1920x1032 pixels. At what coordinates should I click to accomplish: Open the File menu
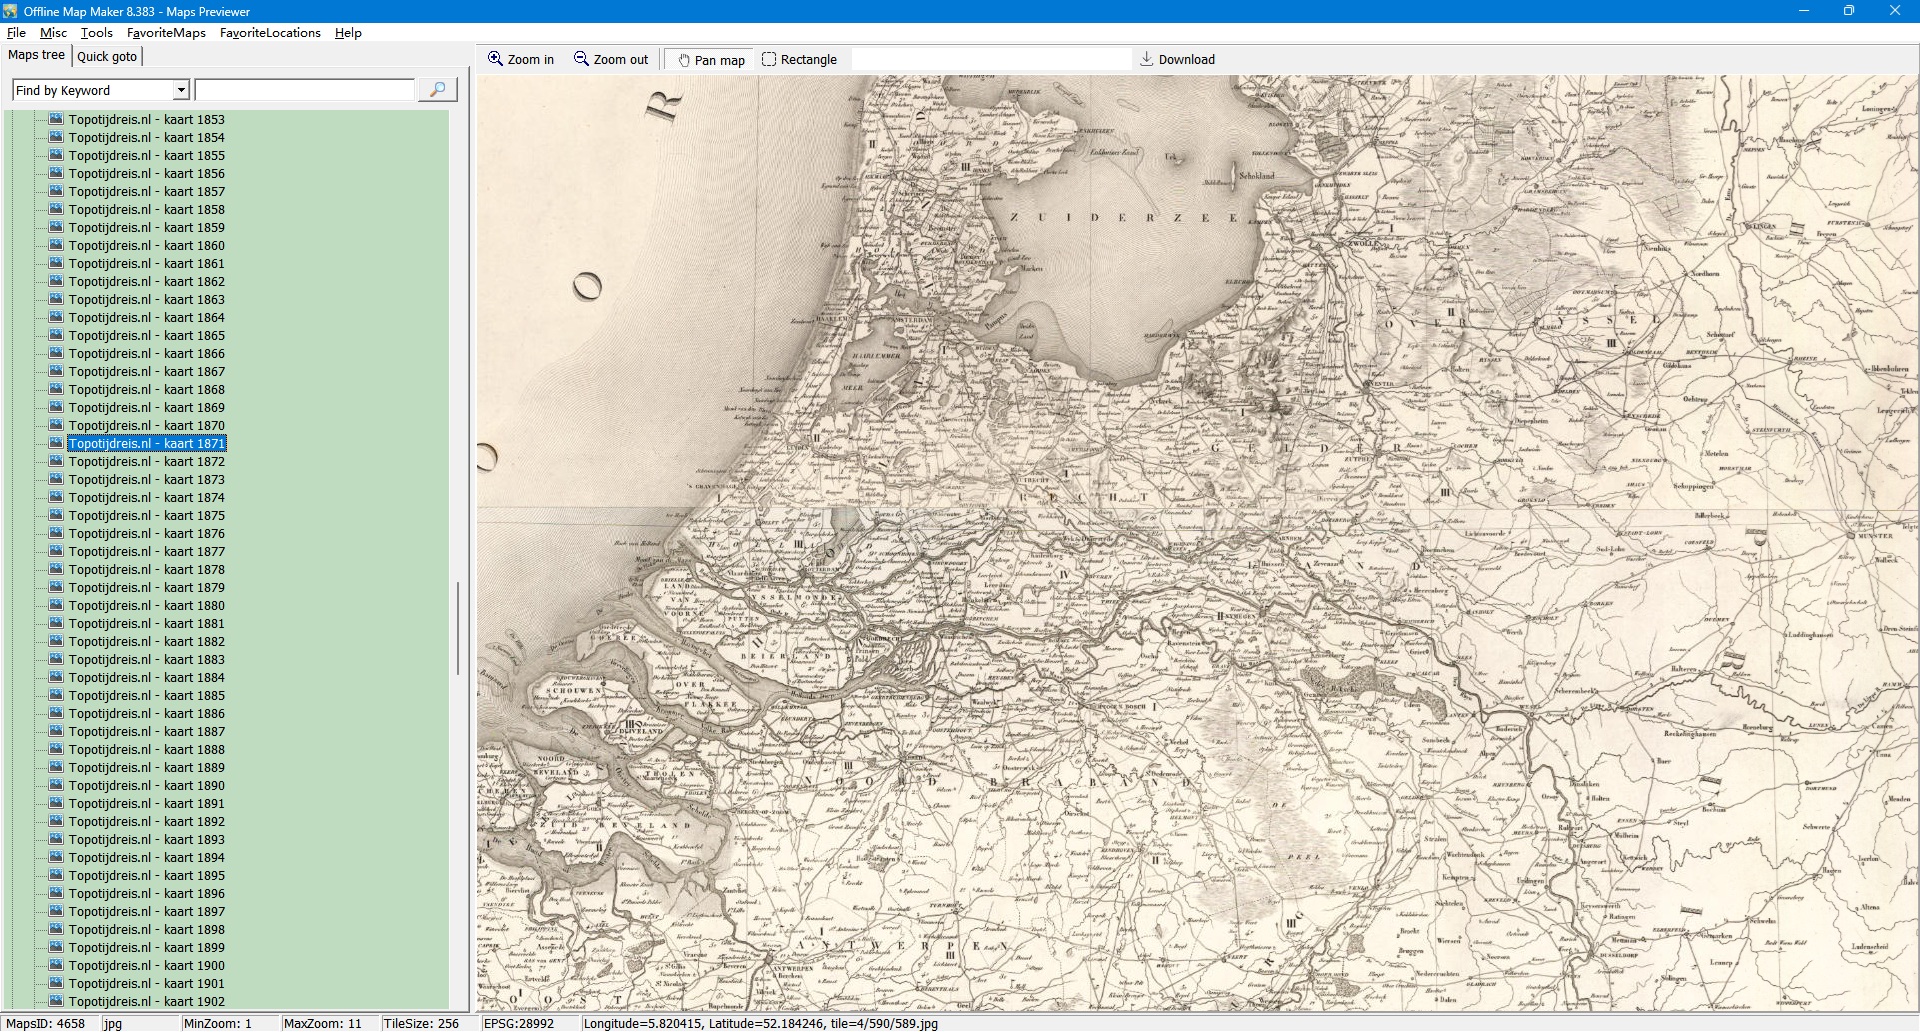click(16, 33)
